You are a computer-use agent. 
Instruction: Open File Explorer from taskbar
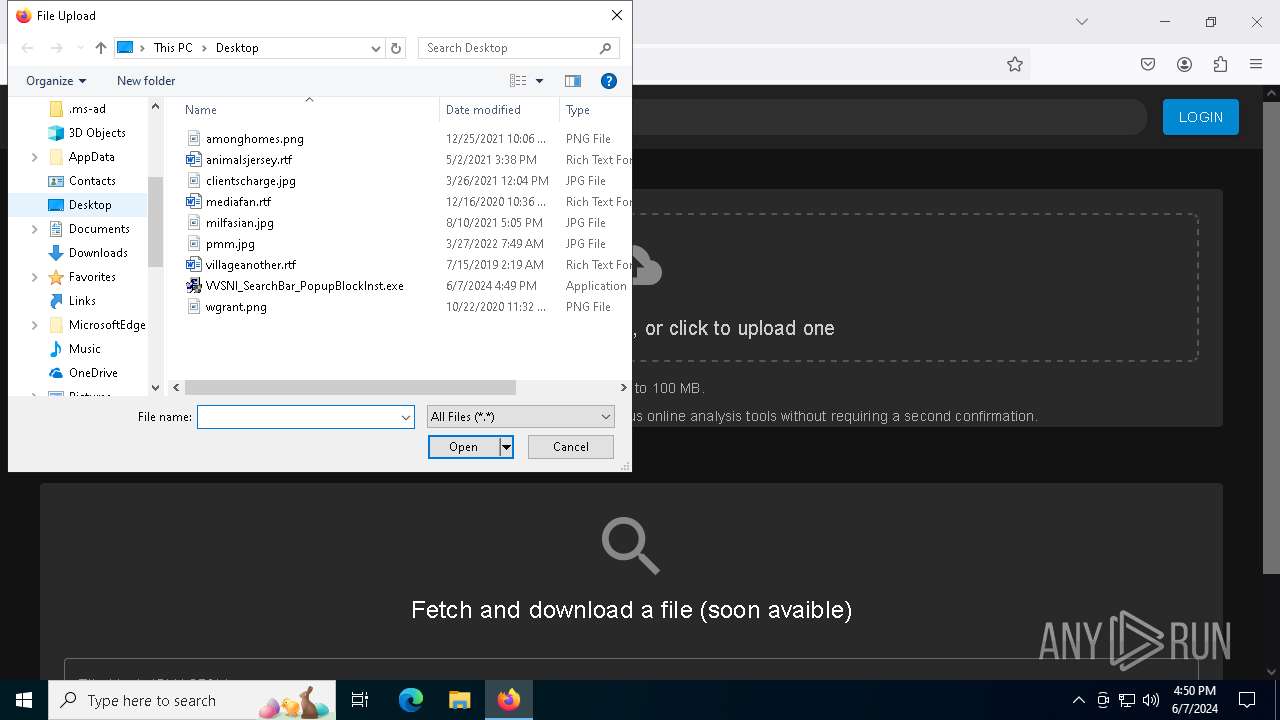[x=459, y=700]
